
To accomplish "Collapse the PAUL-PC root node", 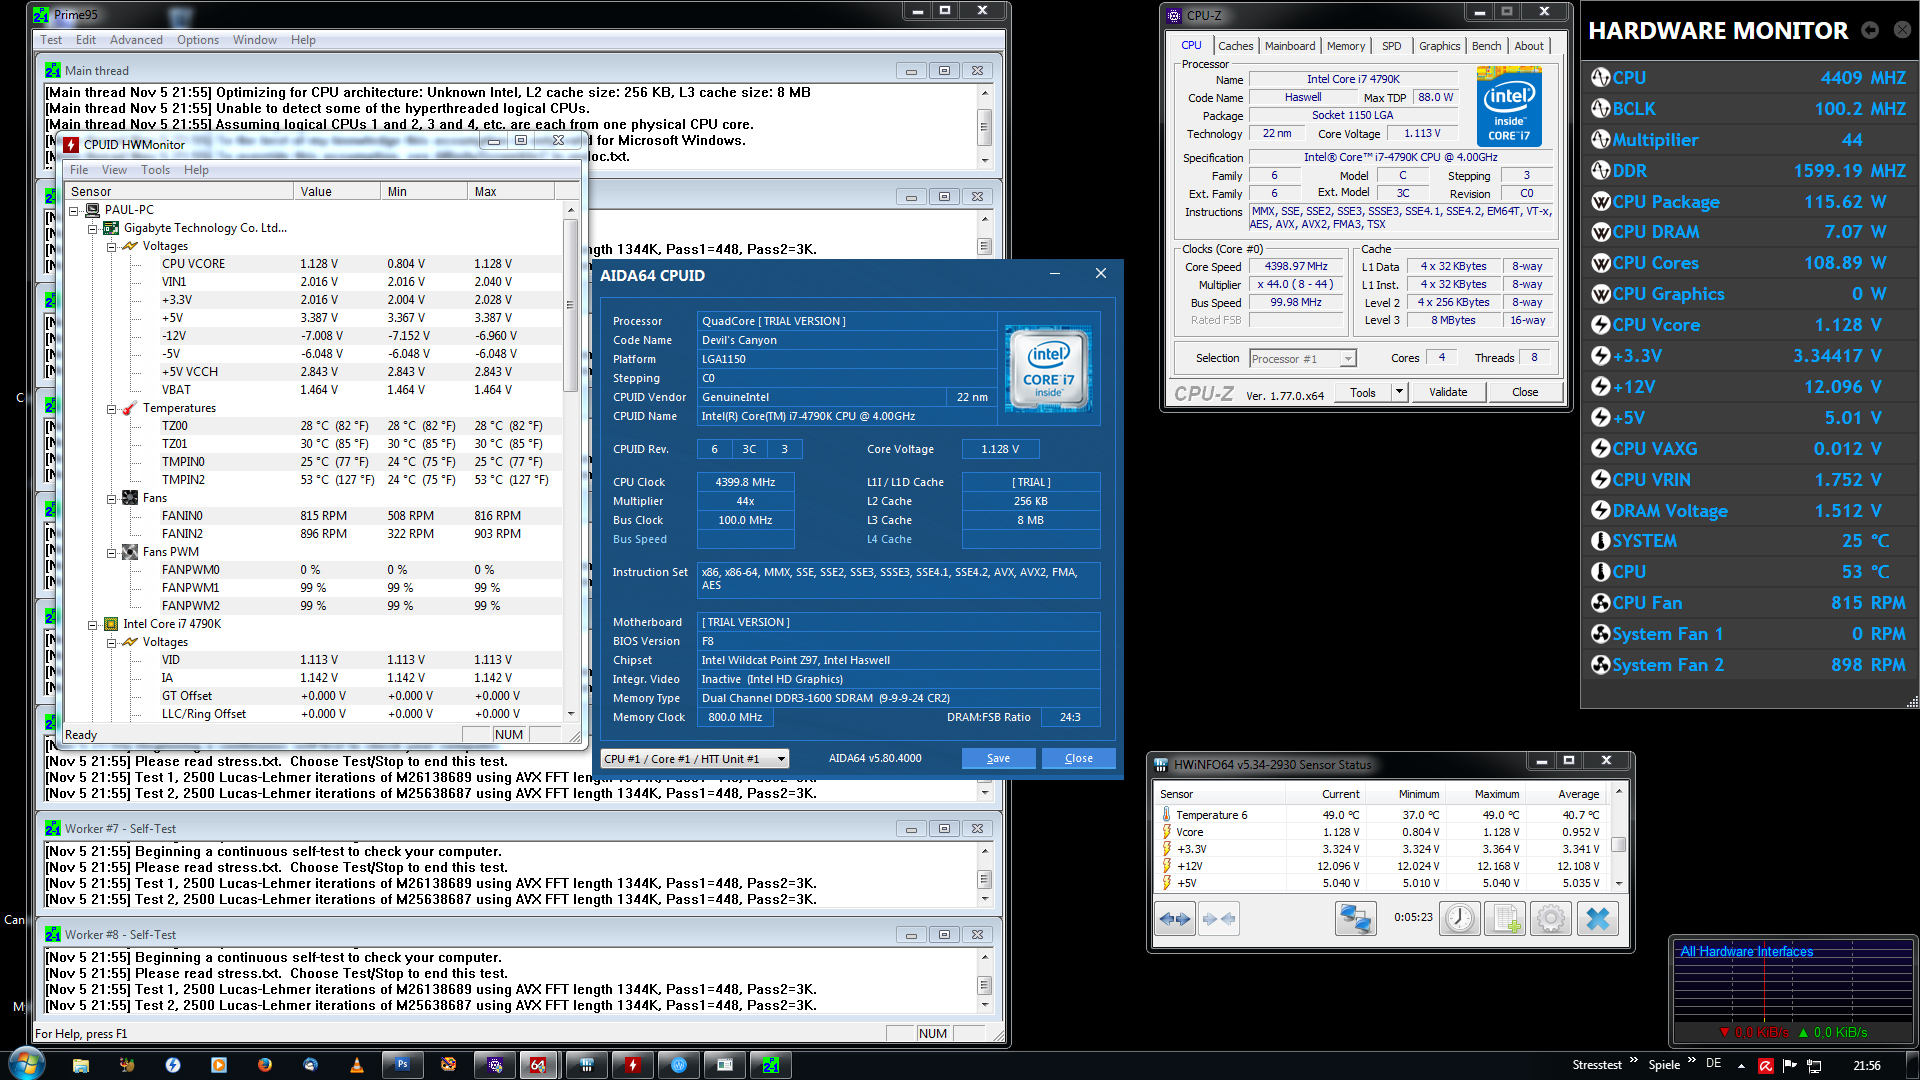I will tap(74, 210).
